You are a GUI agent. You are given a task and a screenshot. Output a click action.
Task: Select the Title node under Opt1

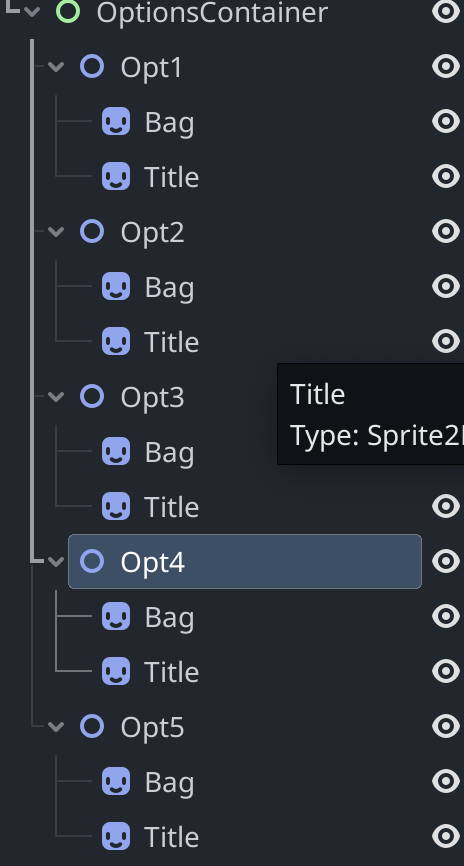click(x=171, y=177)
